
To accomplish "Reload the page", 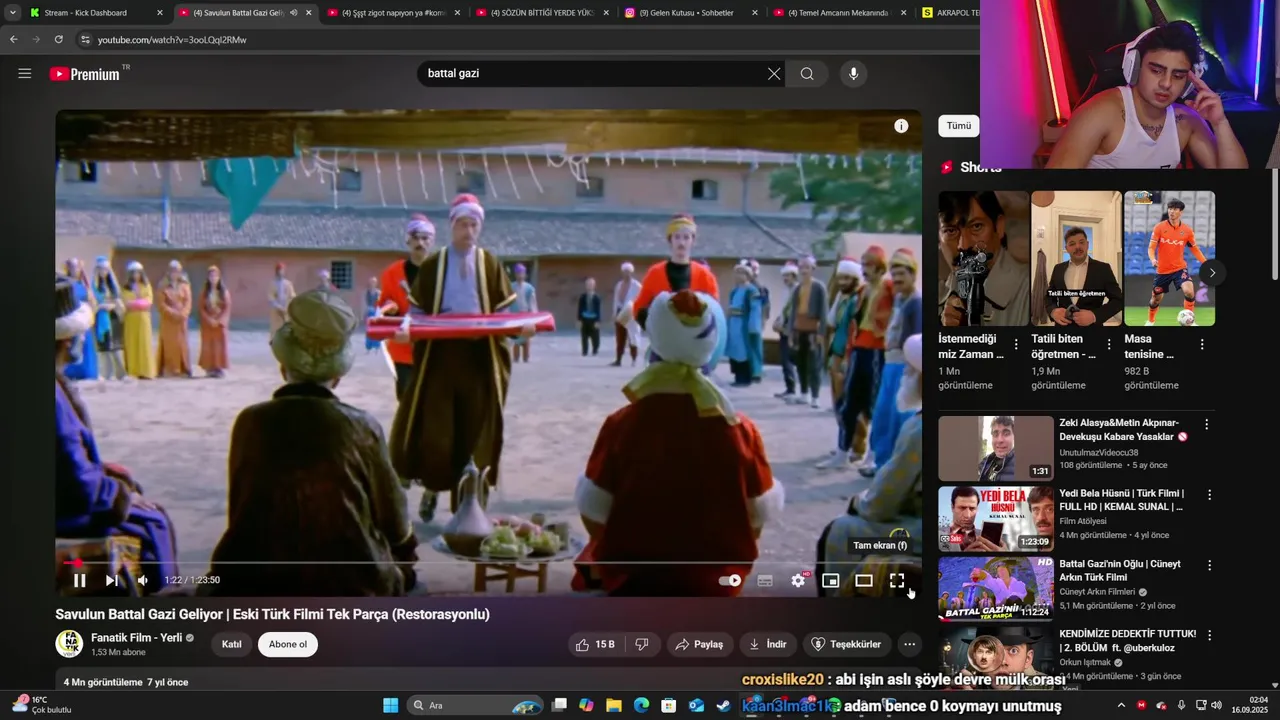I will (59, 39).
